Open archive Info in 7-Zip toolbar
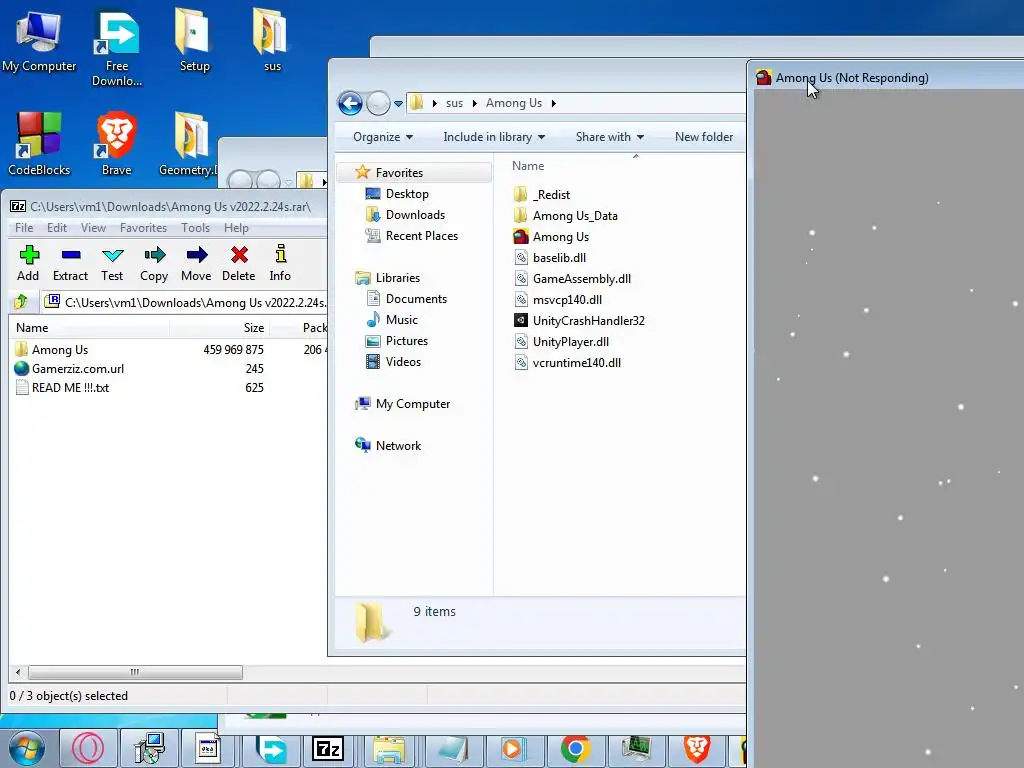This screenshot has width=1024, height=768. coord(280,263)
